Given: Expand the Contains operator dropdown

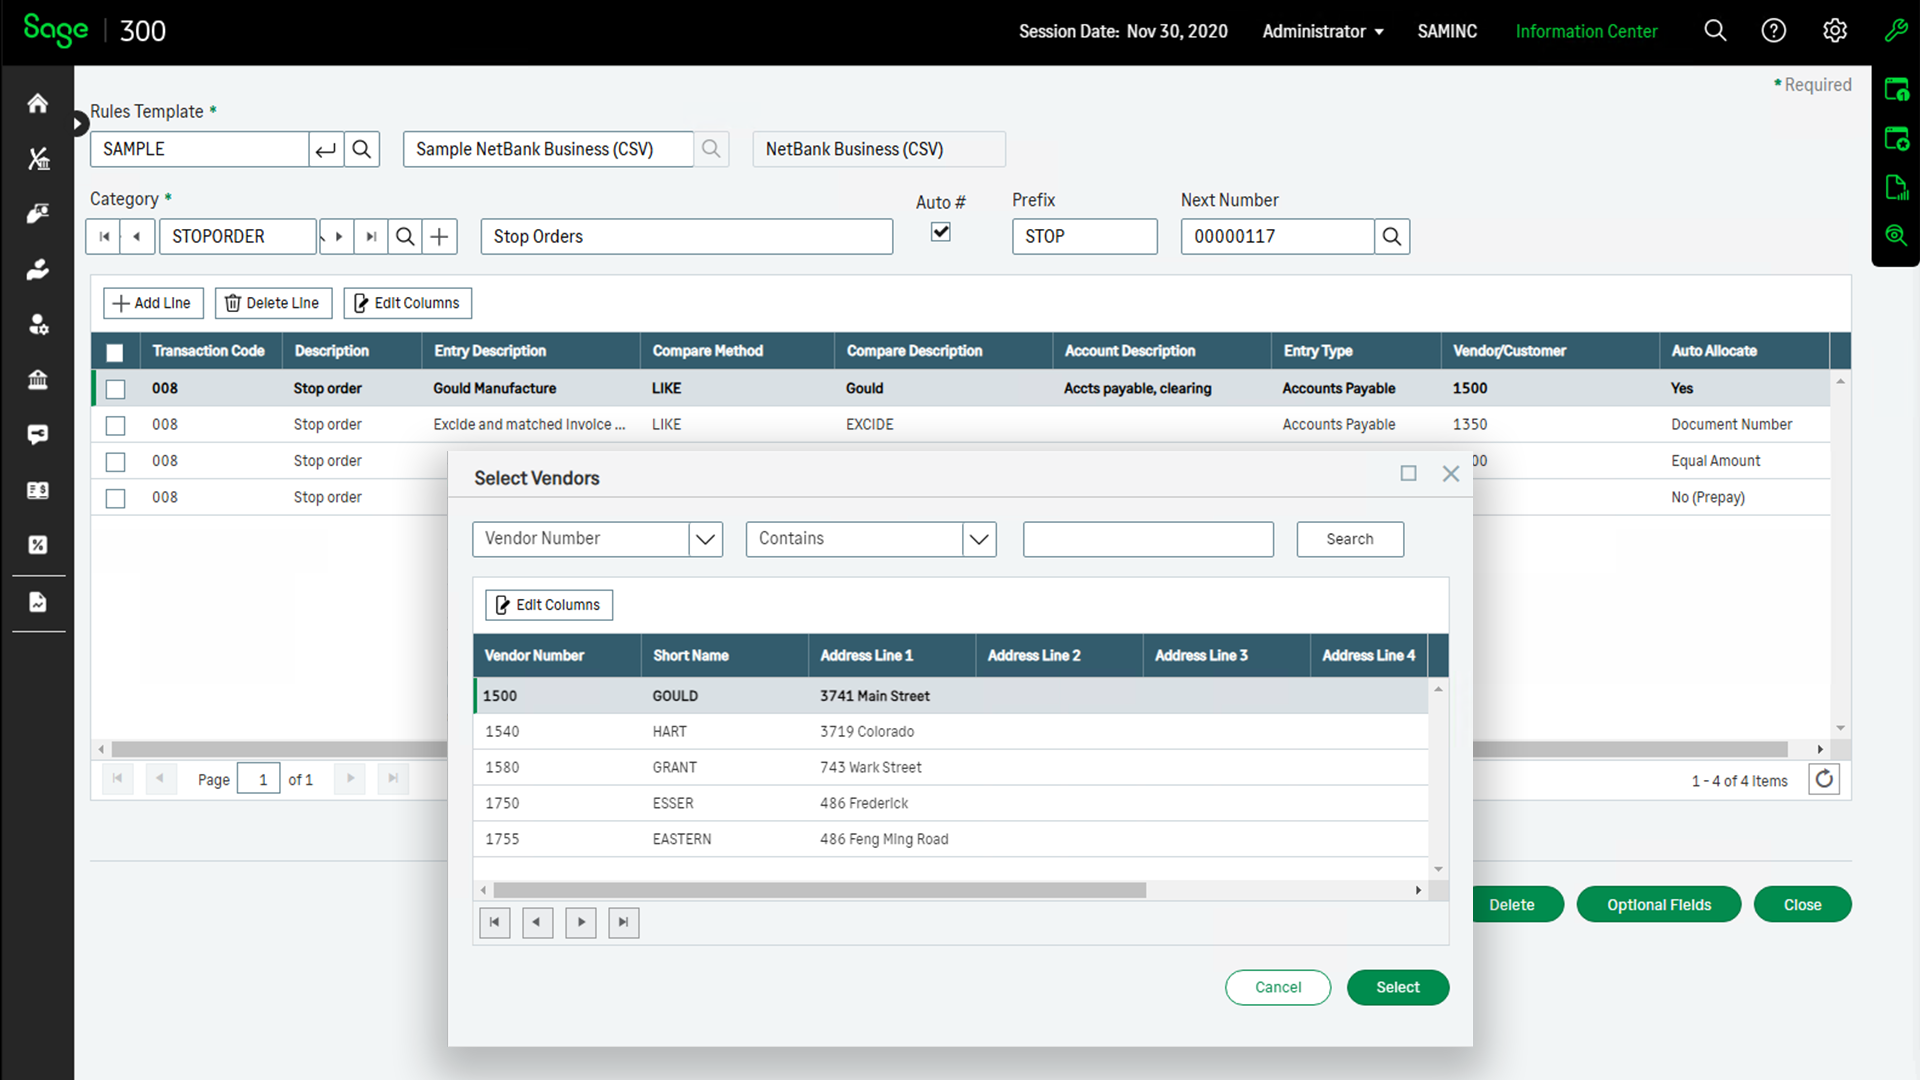Looking at the screenshot, I should click(x=978, y=539).
